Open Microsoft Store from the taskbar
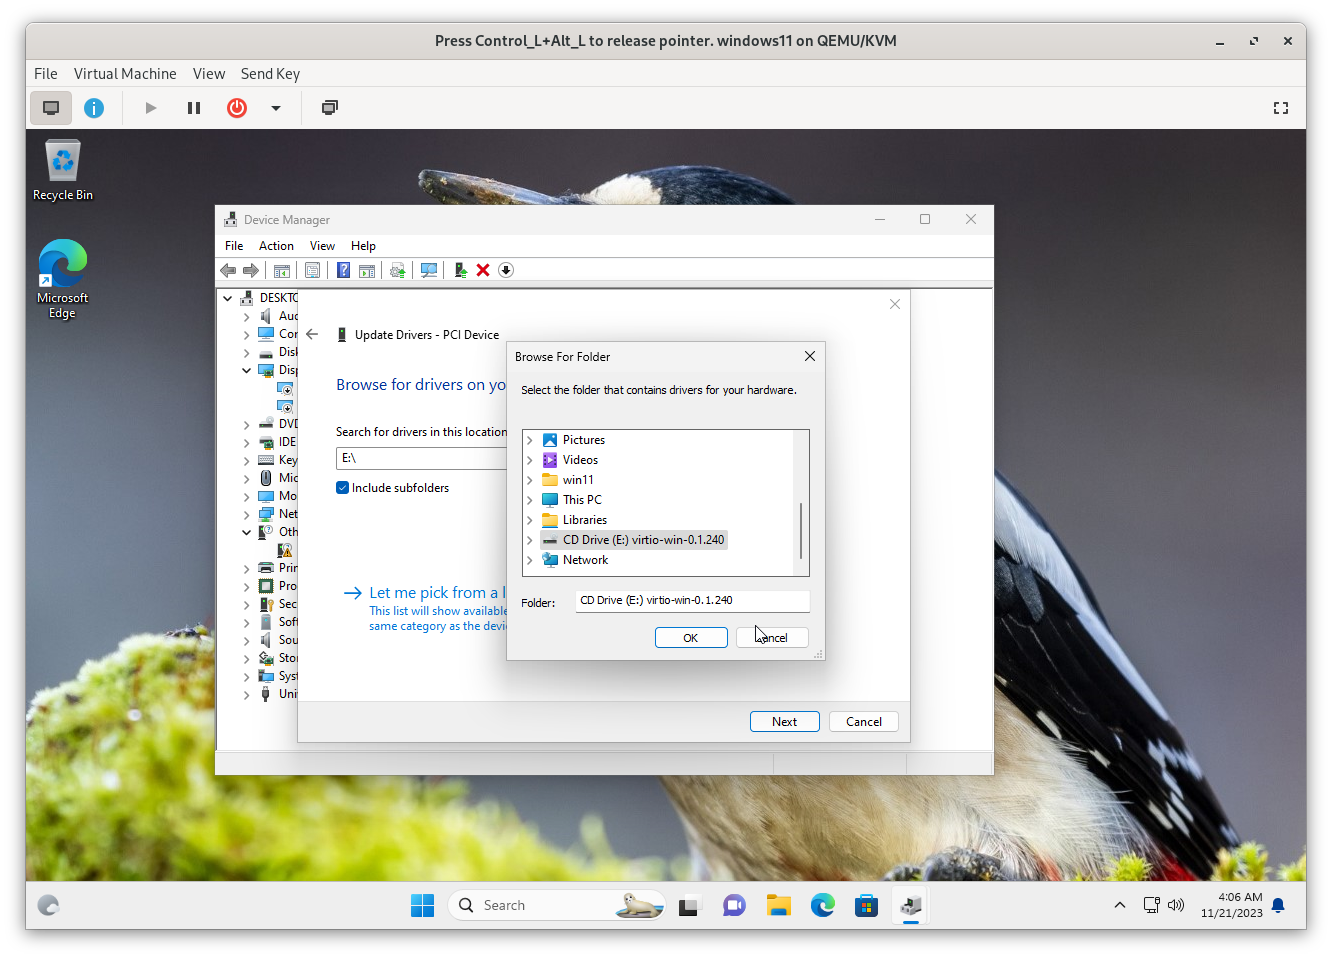 (x=866, y=905)
